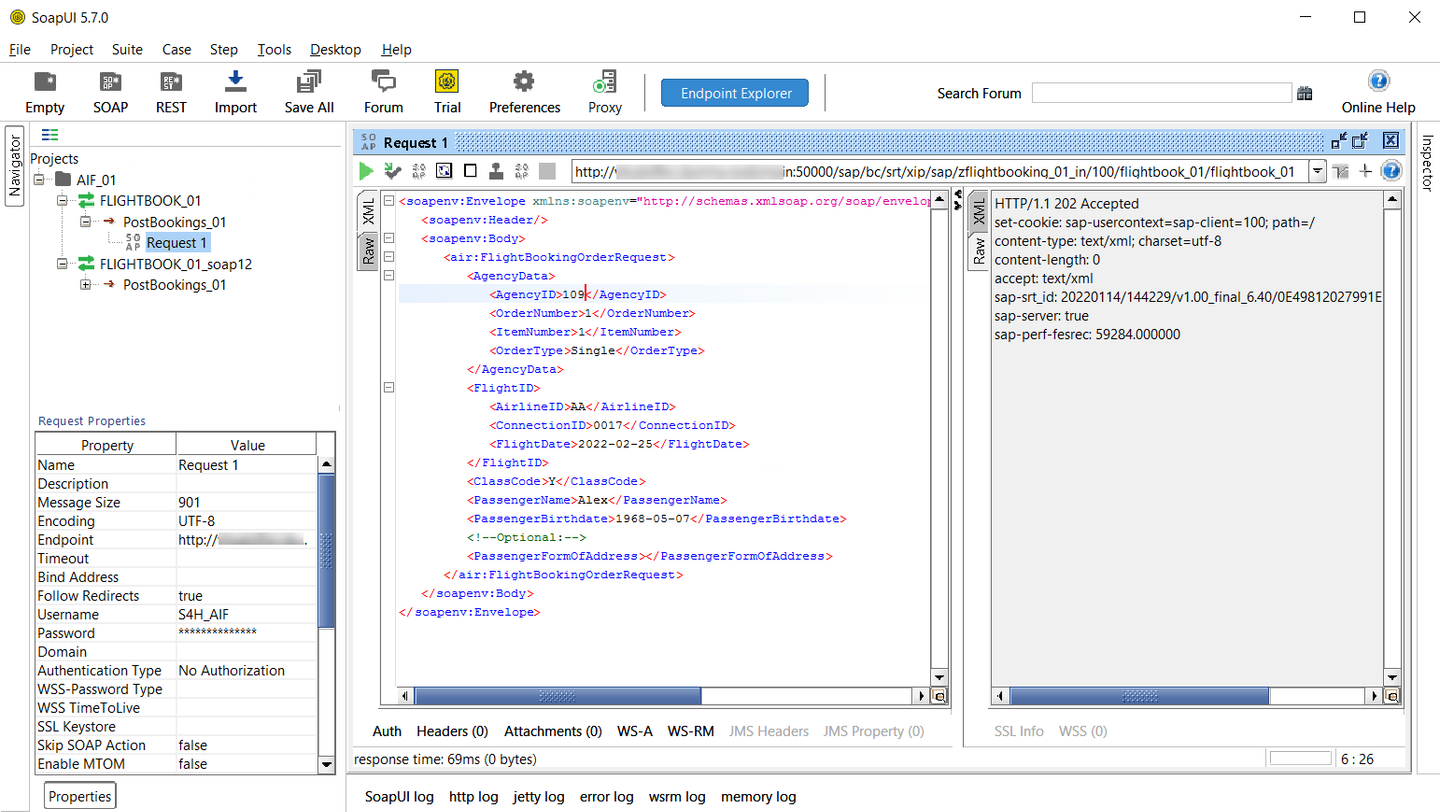Open the Suite menu

click(x=127, y=49)
